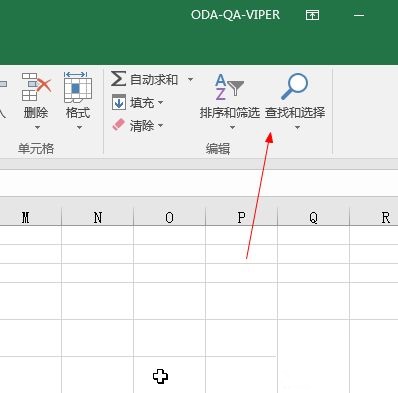Select column N header
398x393 pixels.
coord(98,218)
